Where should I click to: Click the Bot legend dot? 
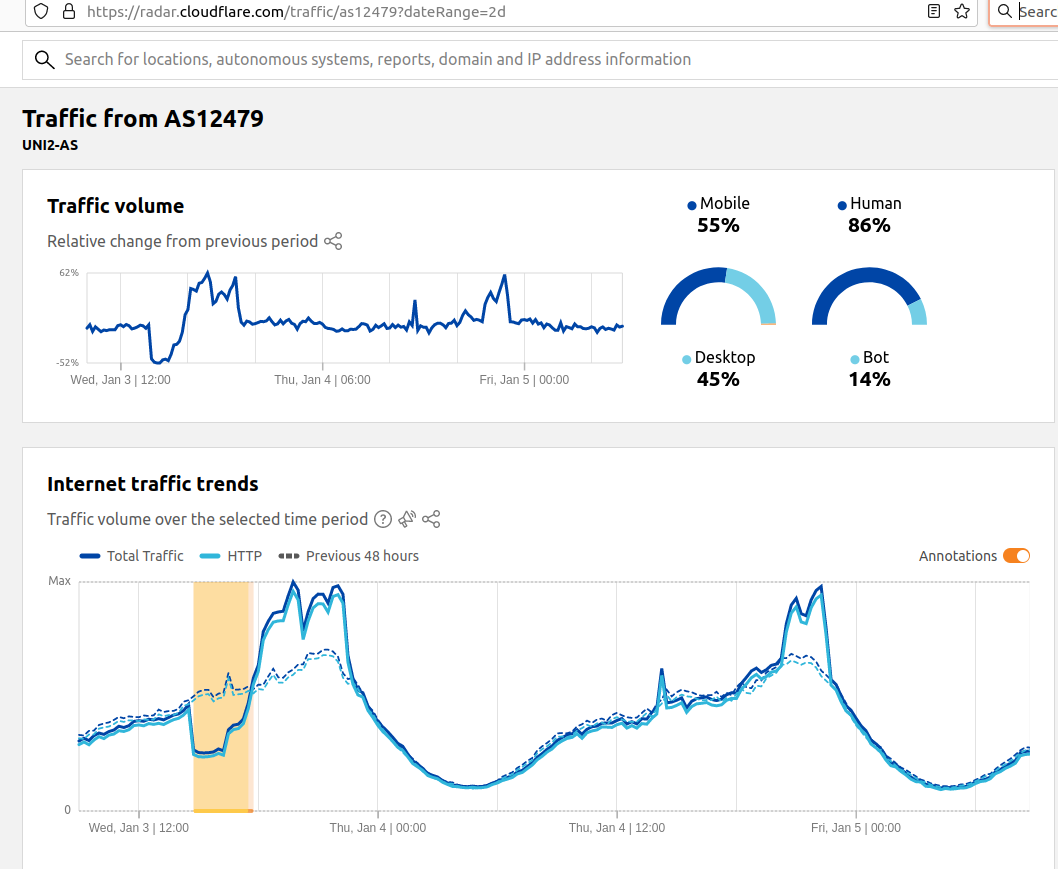(x=855, y=360)
